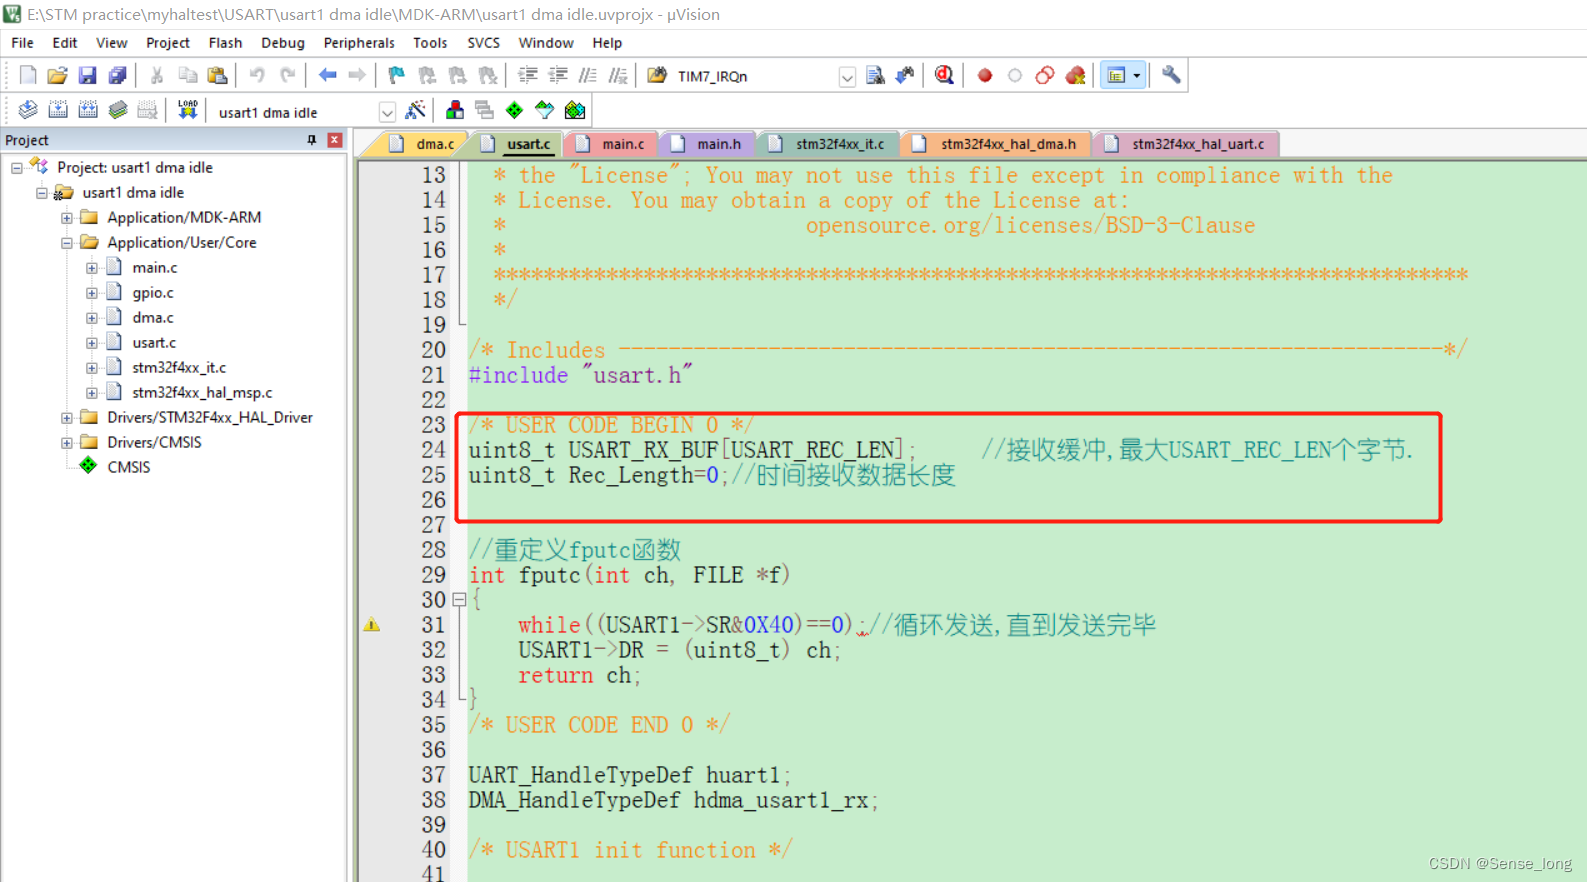The image size is (1587, 882).
Task: Click the warning marker on line 31
Action: point(372,625)
